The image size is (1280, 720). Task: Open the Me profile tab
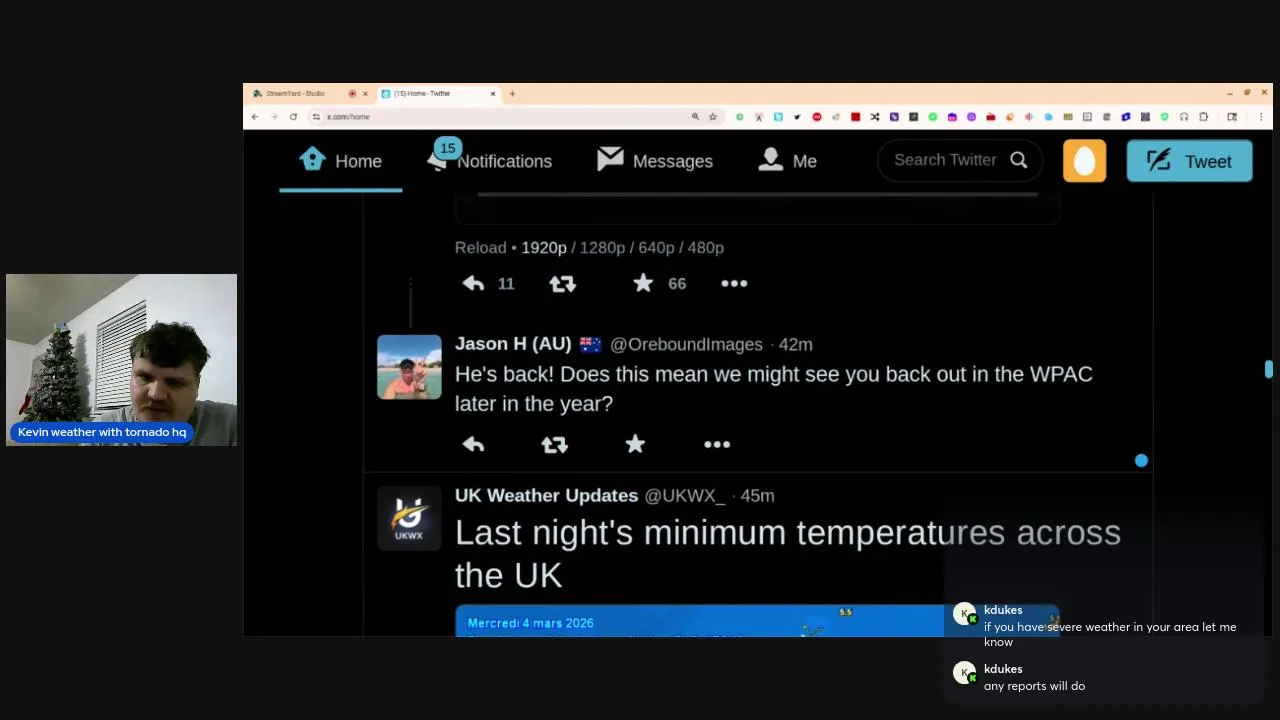click(x=788, y=161)
